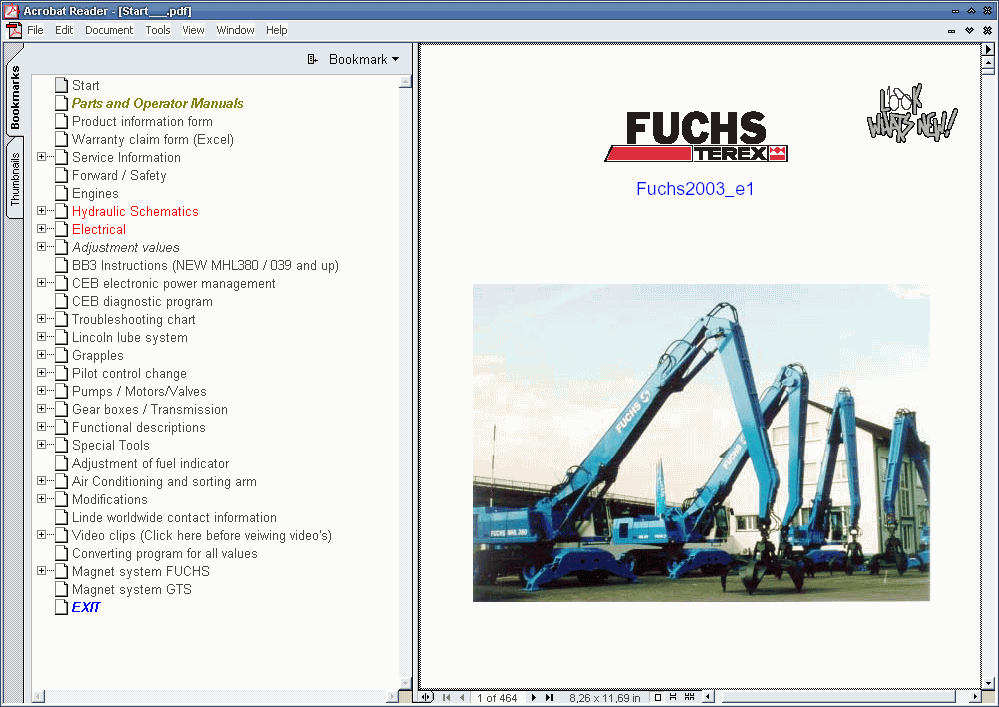The image size is (999, 707).
Task: Click the bookmark page icon beside Start
Action: (x=61, y=85)
